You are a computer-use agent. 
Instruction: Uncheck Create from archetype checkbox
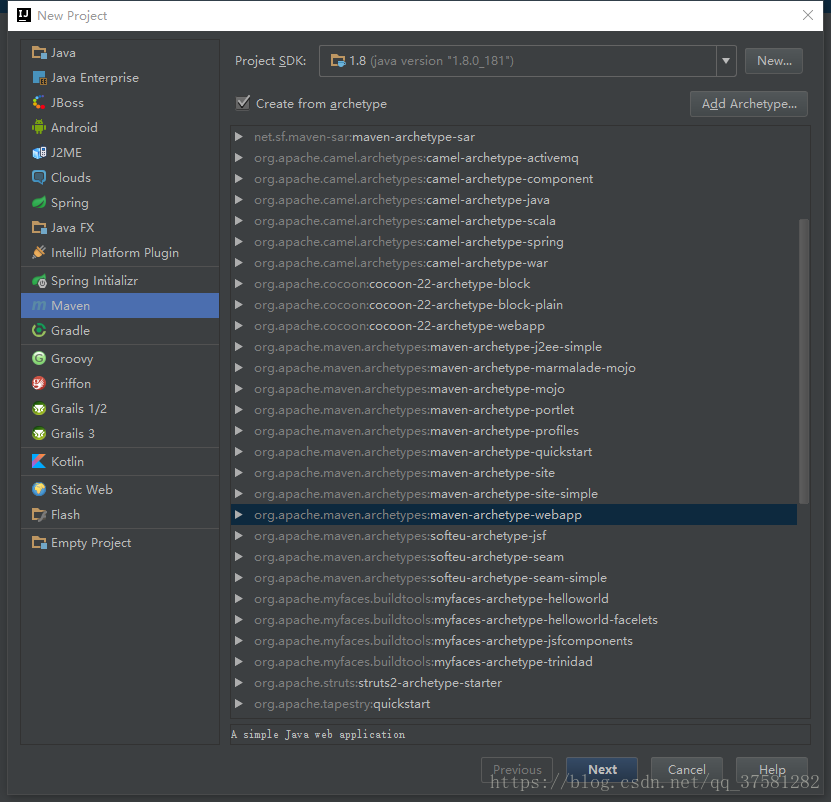pyautogui.click(x=243, y=103)
